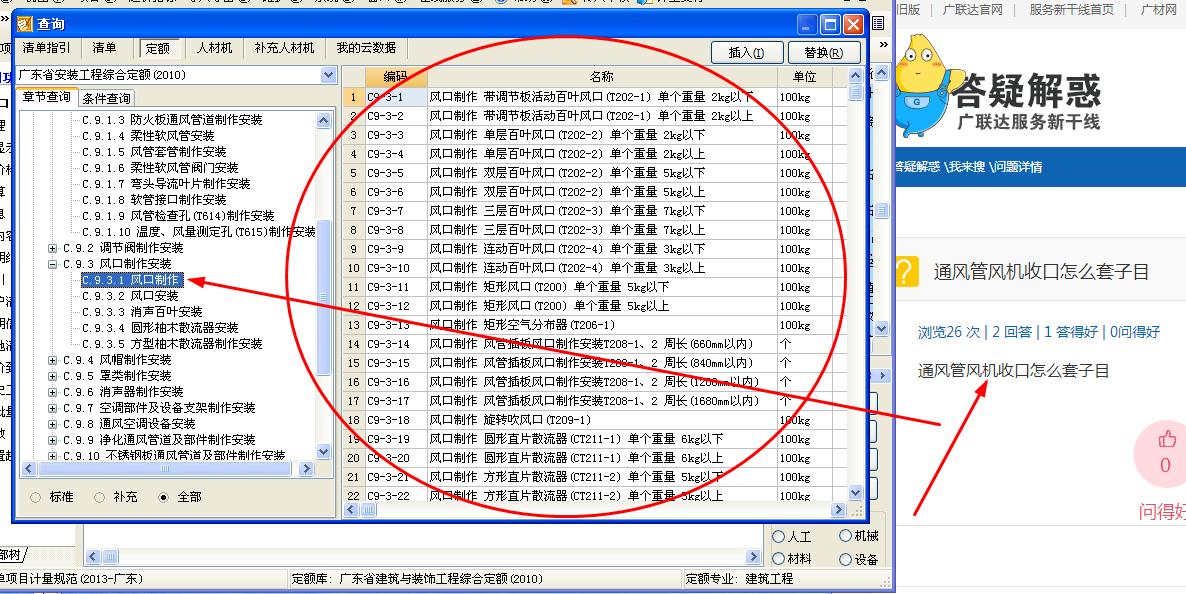Open 我的云数据 tab
The image size is (1186, 594).
366,48
